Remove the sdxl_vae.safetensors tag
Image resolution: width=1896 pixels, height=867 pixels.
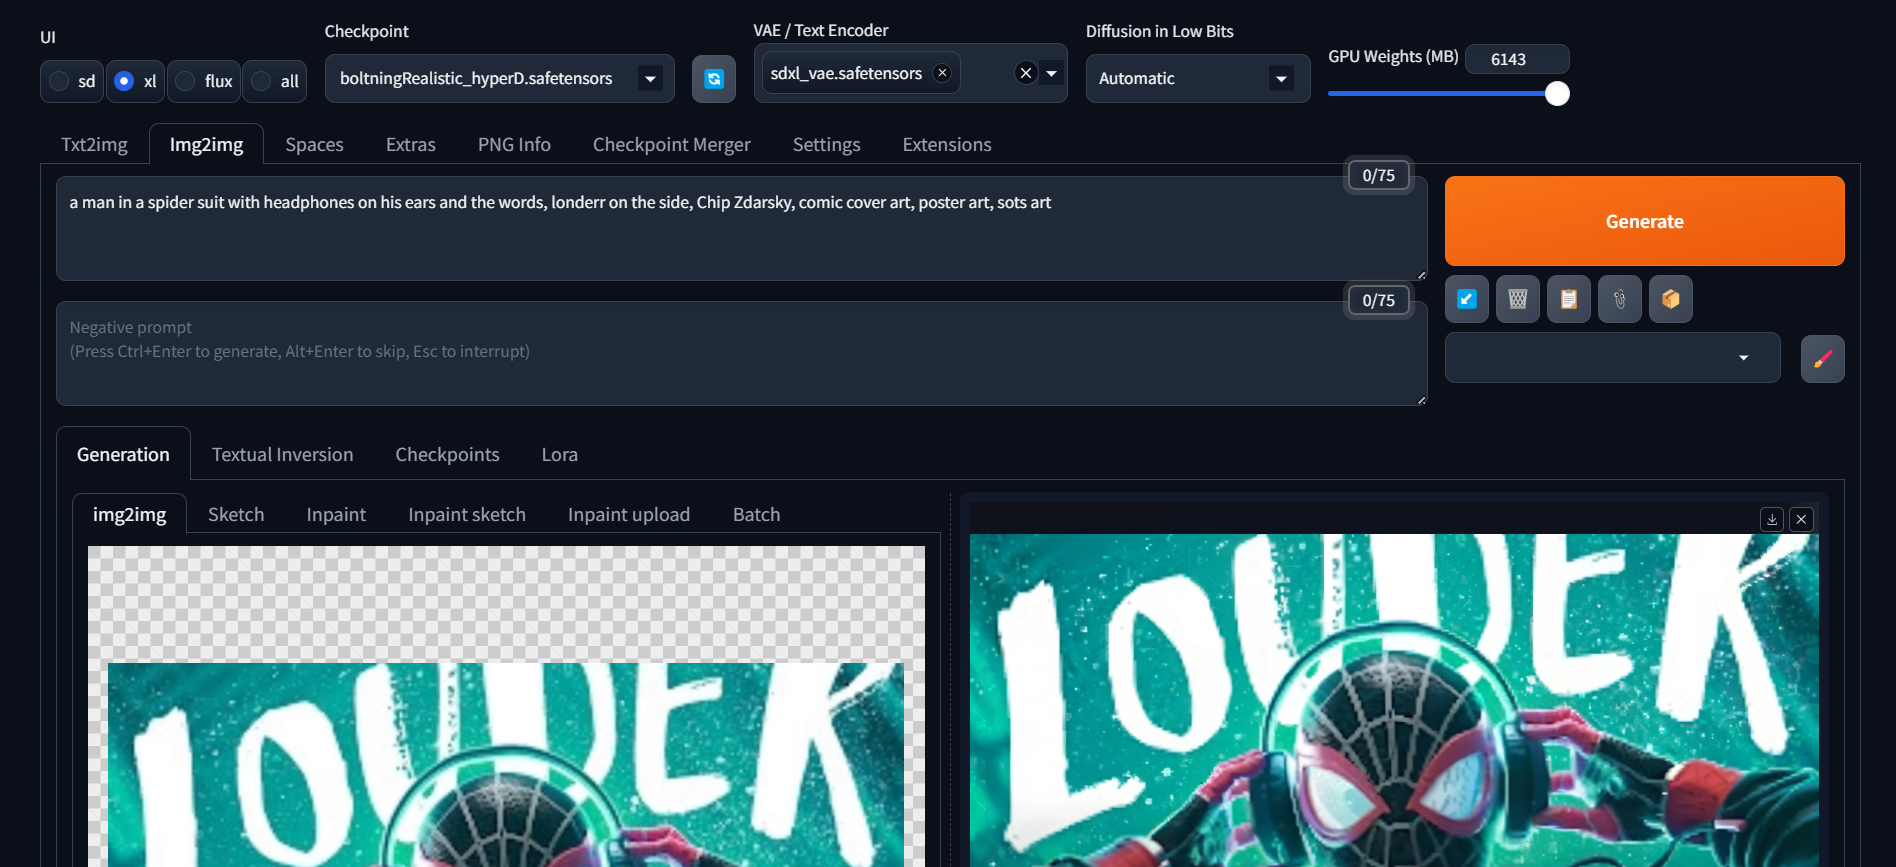point(941,73)
